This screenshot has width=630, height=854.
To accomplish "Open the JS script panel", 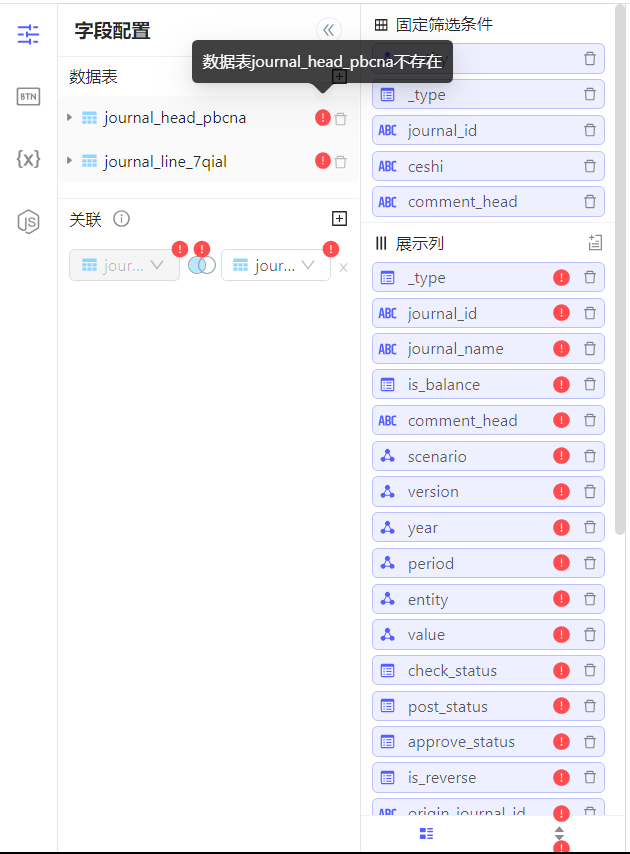I will pyautogui.click(x=28, y=221).
